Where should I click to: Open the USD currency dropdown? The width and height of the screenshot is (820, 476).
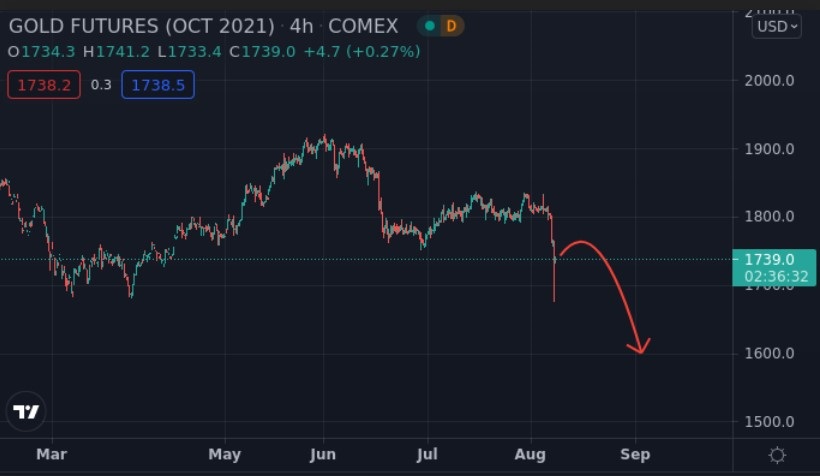[777, 26]
